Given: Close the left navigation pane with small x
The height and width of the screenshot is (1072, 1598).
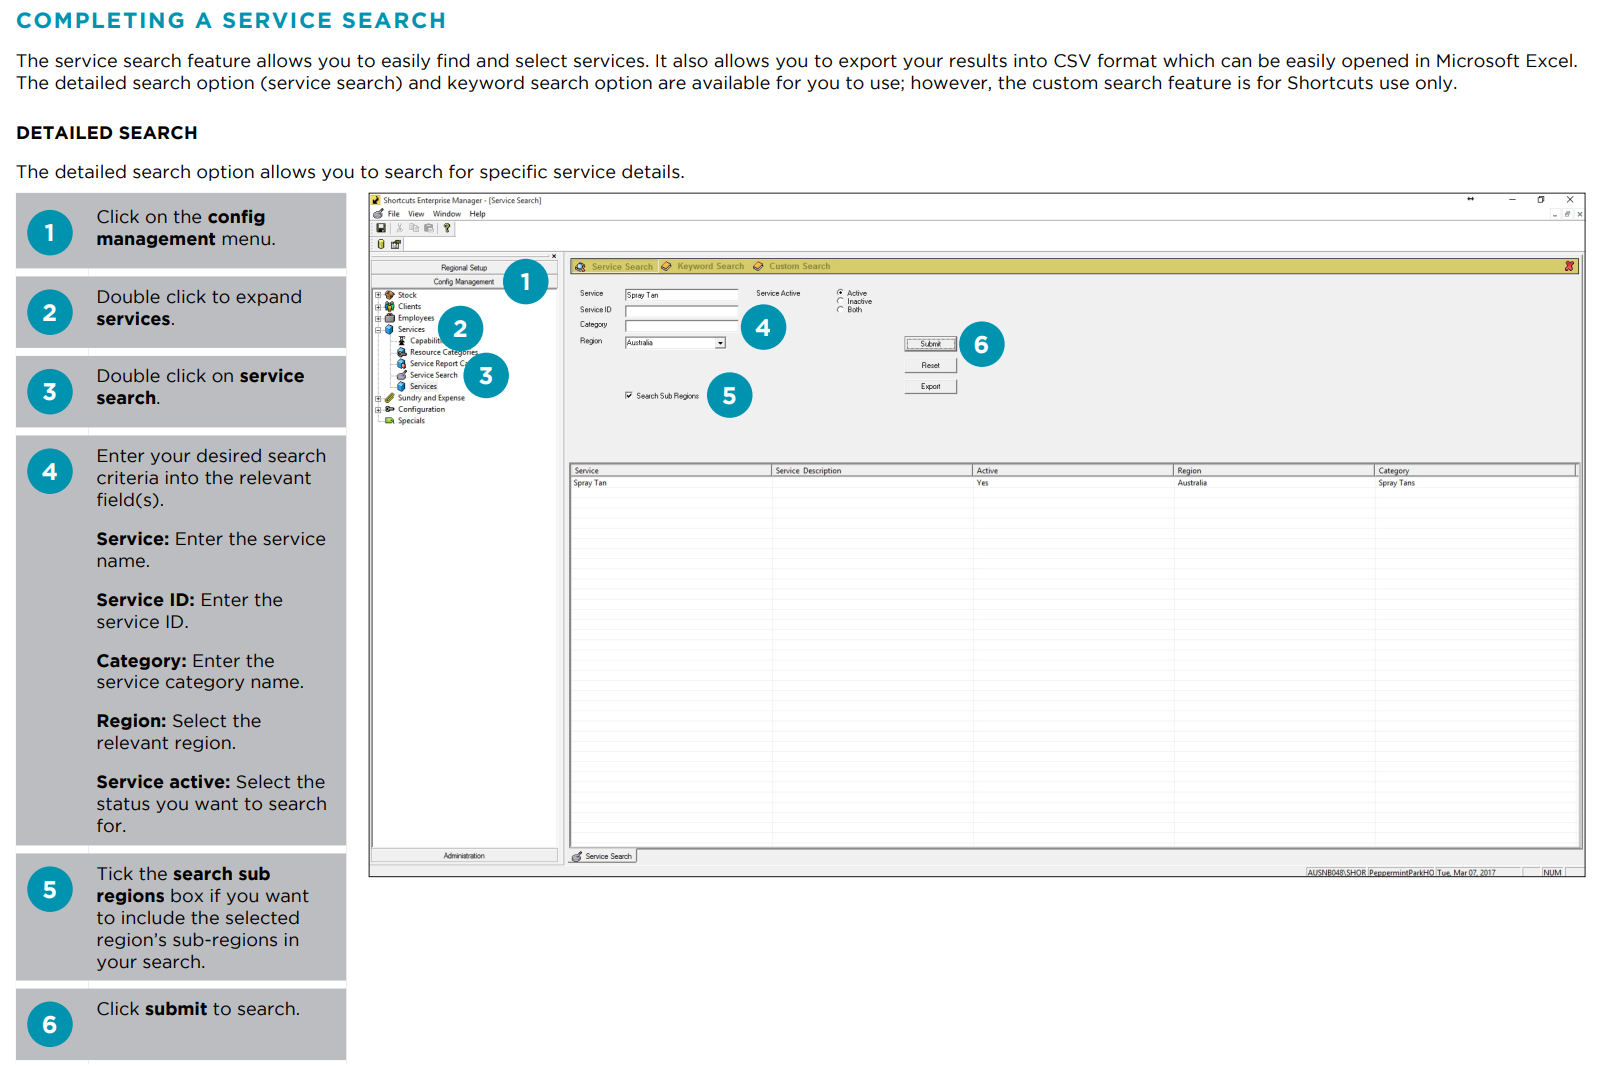Looking at the screenshot, I should (x=554, y=256).
